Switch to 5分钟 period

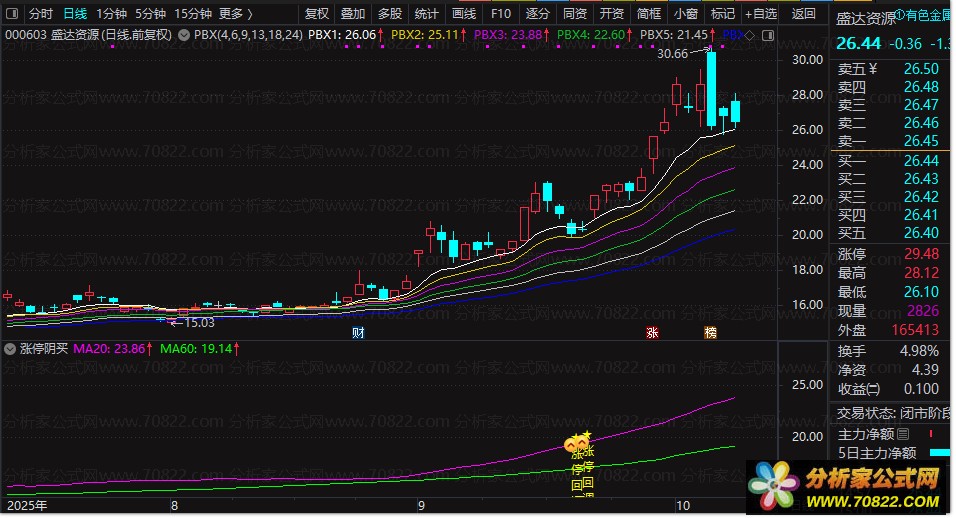pos(151,13)
